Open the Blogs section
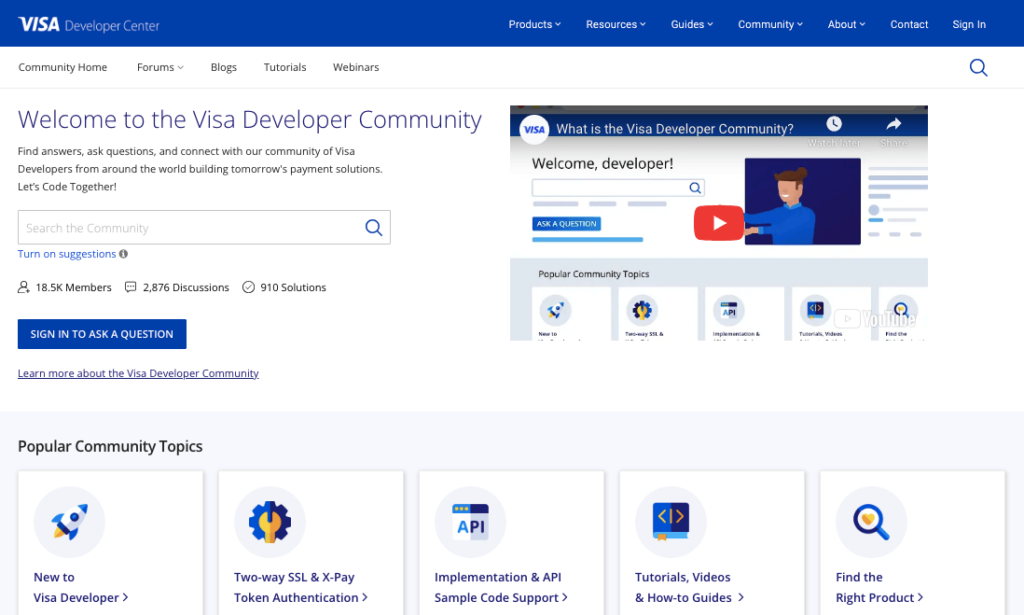This screenshot has width=1024, height=615. 223,67
